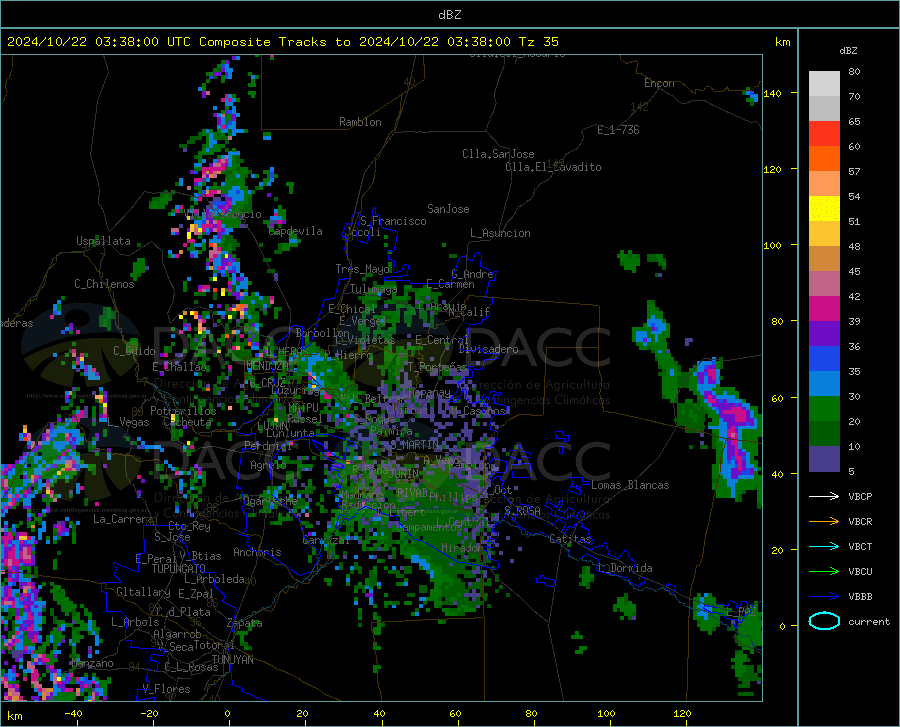The height and width of the screenshot is (727, 900).
Task: Click the Anchoris map label
Action: tap(257, 552)
